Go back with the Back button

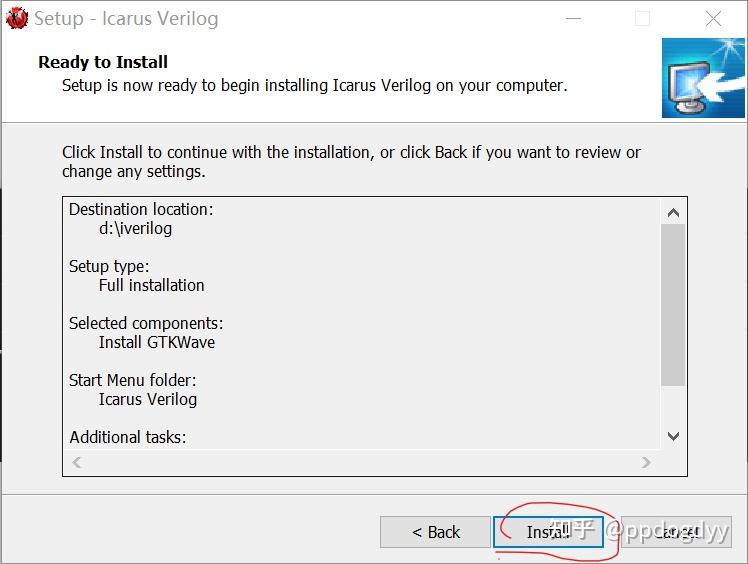click(436, 532)
